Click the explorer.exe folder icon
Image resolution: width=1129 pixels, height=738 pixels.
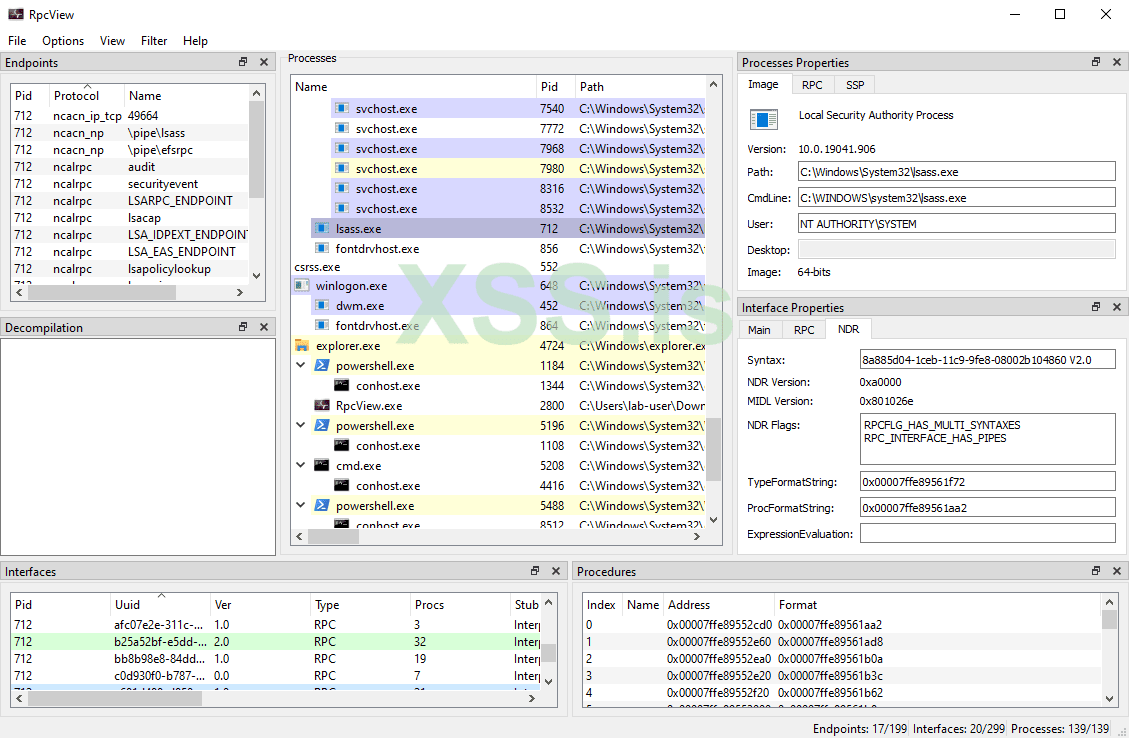point(302,346)
